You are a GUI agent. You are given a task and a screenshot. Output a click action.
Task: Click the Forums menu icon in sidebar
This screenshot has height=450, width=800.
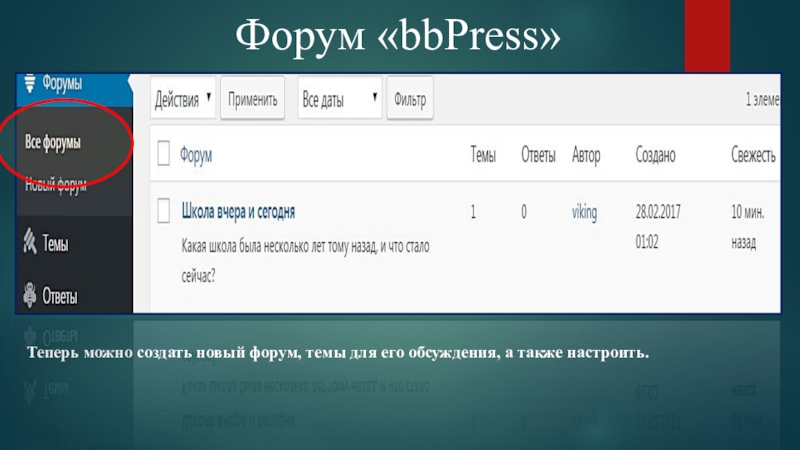point(30,83)
